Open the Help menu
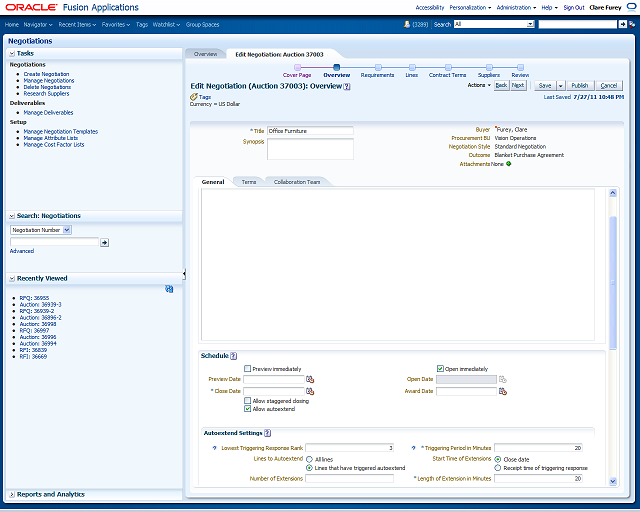 549,7
